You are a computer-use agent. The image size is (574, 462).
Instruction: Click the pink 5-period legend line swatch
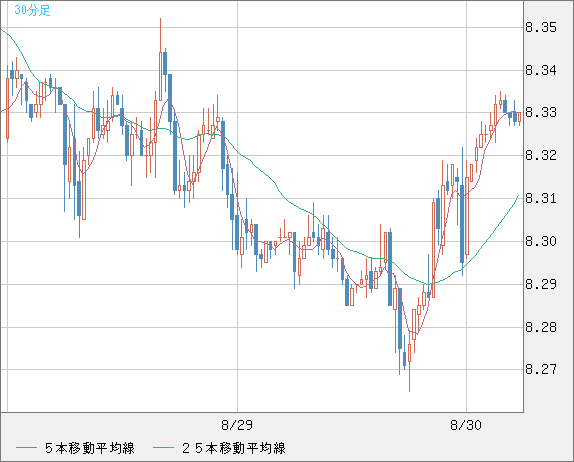(26, 448)
